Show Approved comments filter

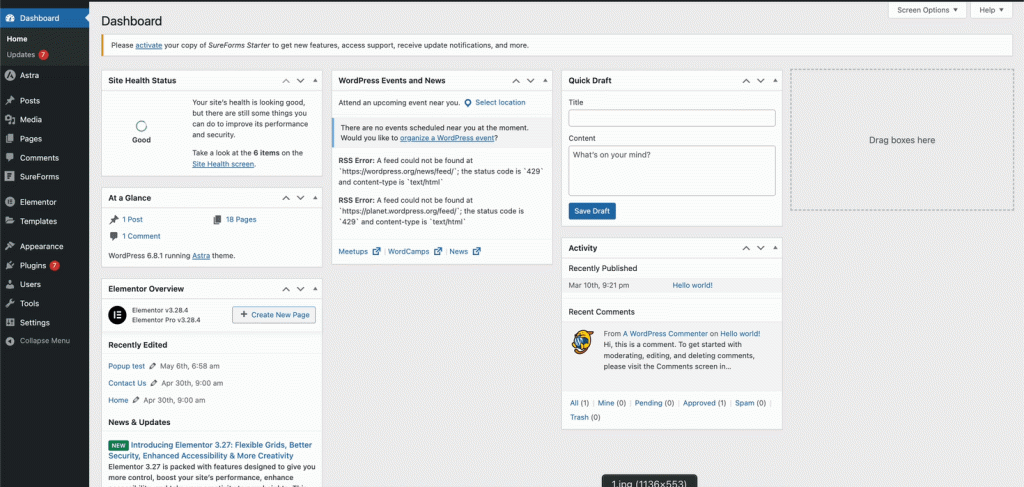[705, 403]
